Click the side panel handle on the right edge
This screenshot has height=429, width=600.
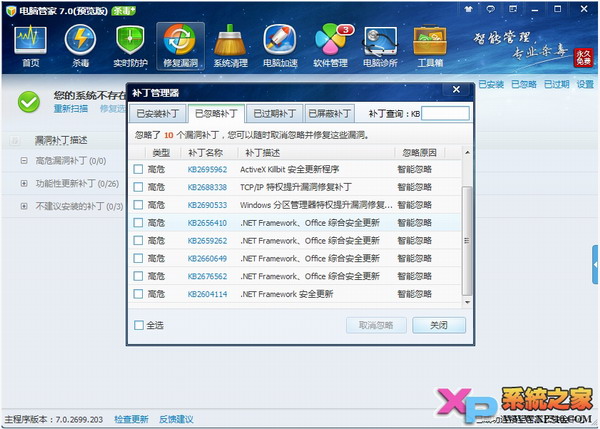pyautogui.click(x=595, y=264)
